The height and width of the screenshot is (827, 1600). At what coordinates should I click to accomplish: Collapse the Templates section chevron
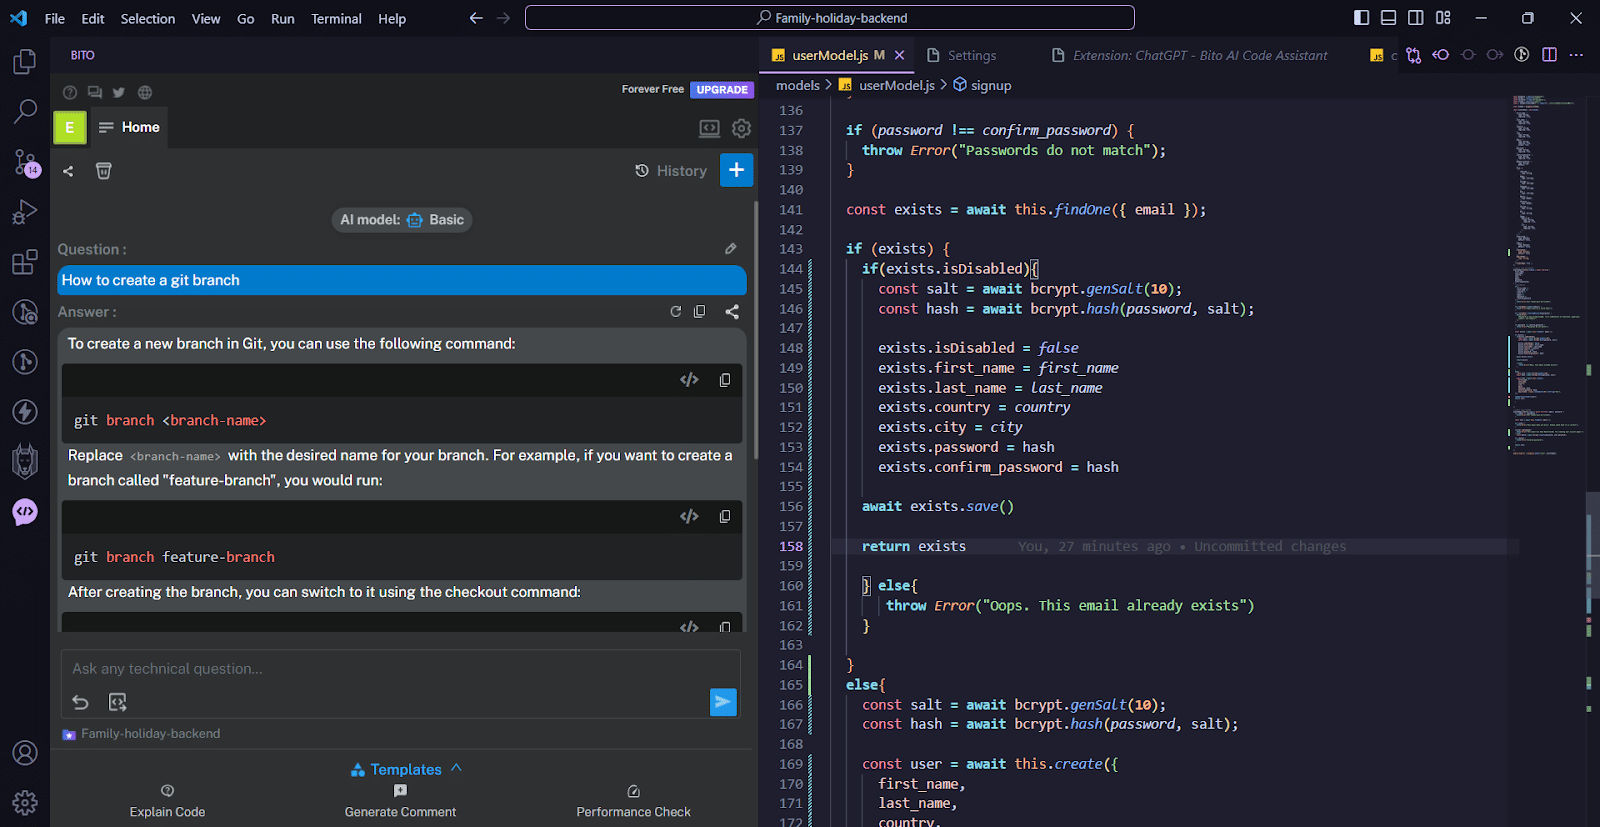(456, 768)
